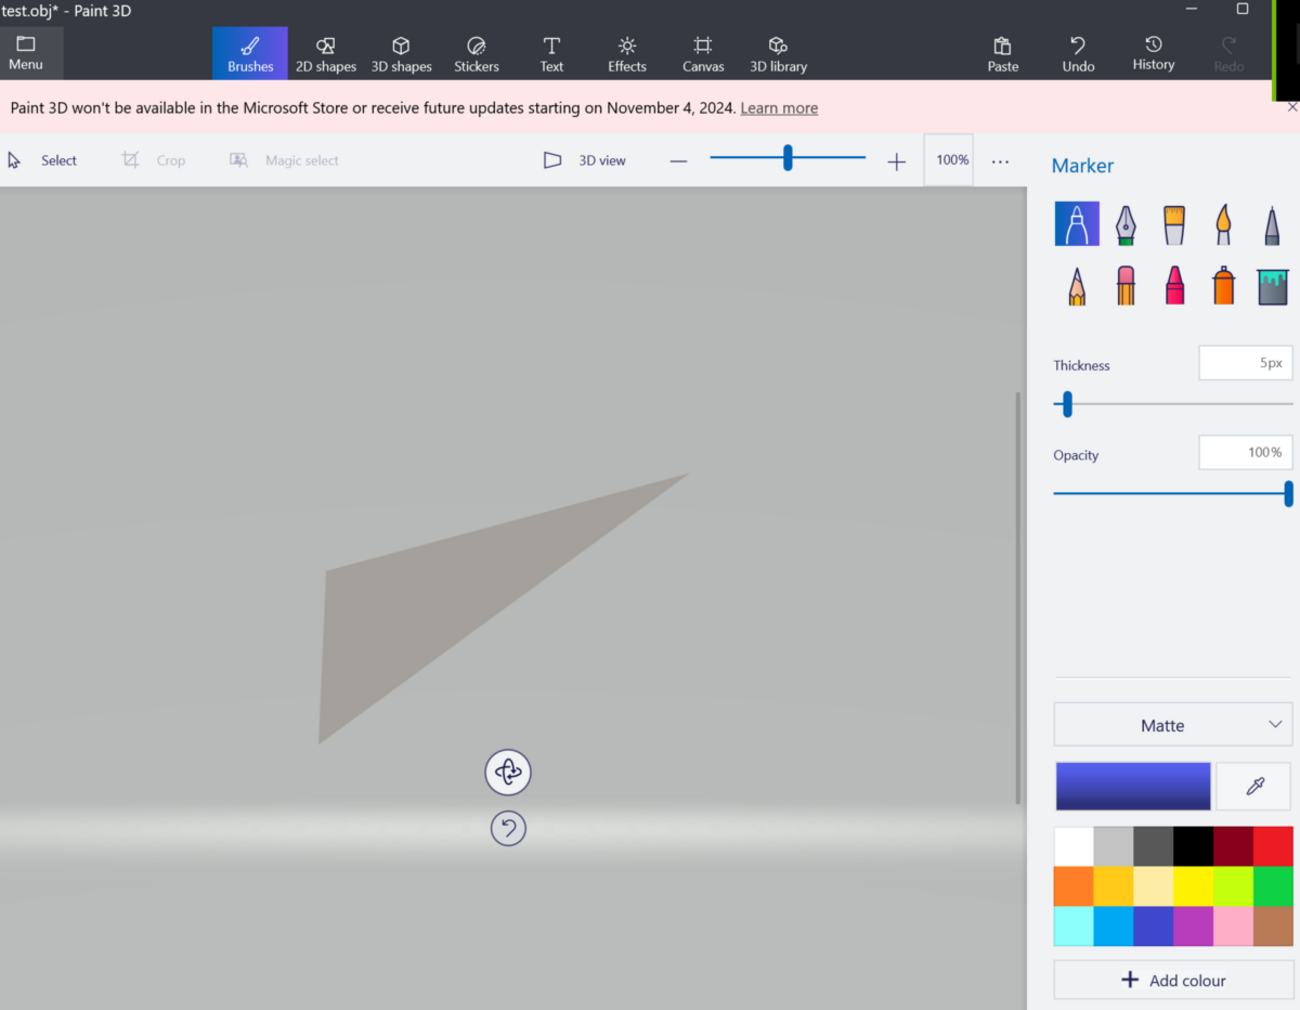The width and height of the screenshot is (1300, 1010).
Task: Select the Calligraphy pen brush
Action: (1125, 224)
